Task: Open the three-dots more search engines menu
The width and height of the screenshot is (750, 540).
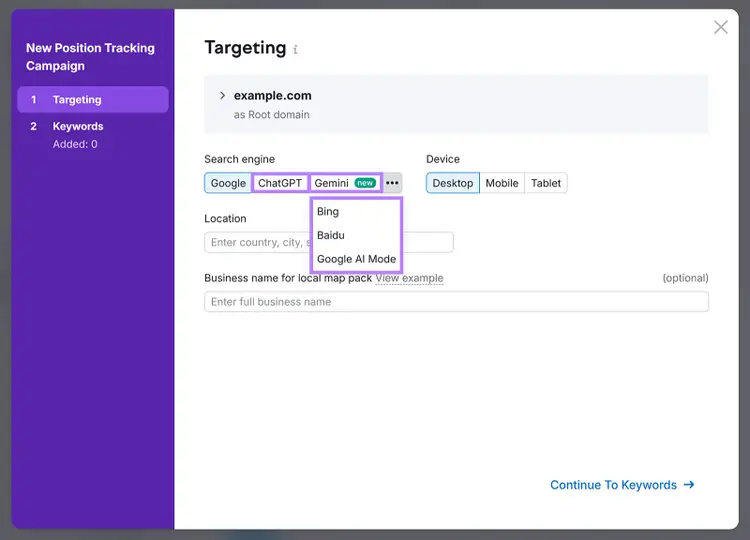Action: tap(392, 183)
